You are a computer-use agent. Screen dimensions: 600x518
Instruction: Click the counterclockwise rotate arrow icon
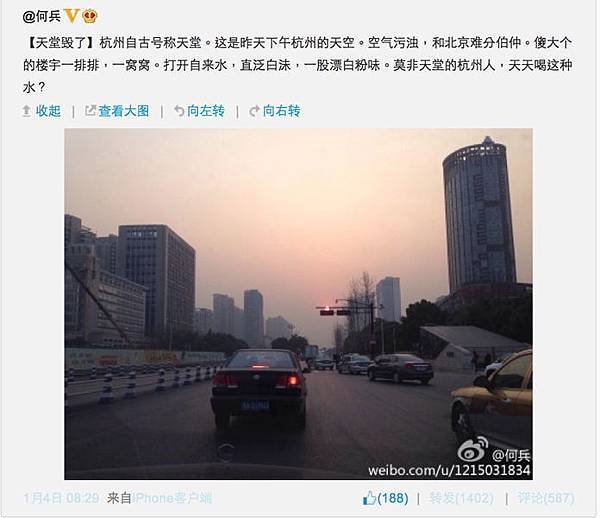[x=179, y=111]
